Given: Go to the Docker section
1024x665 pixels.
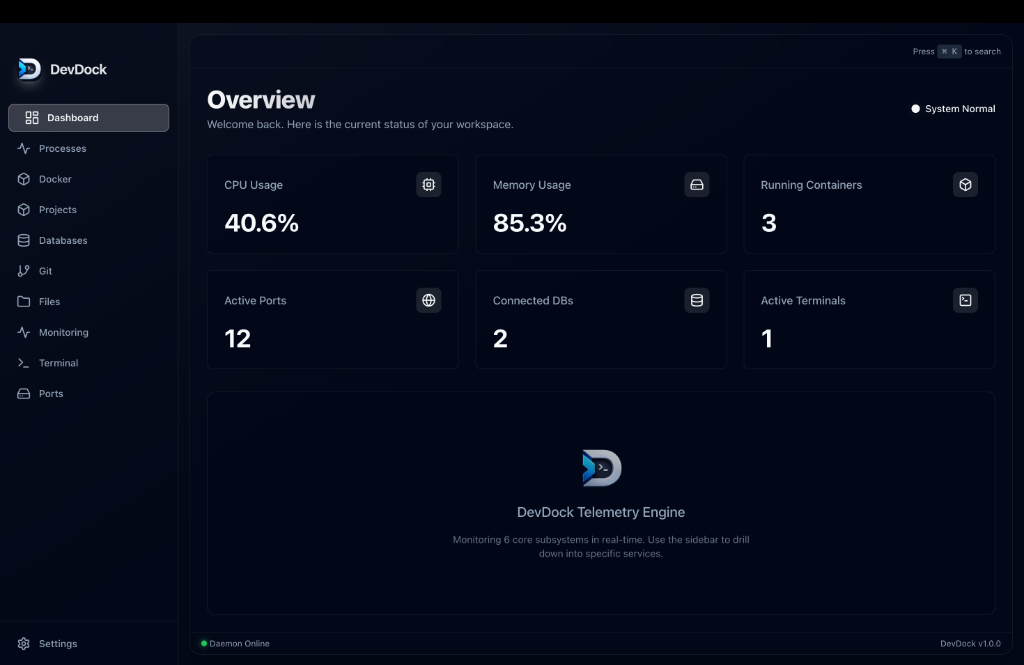Looking at the screenshot, I should click(x=56, y=179).
